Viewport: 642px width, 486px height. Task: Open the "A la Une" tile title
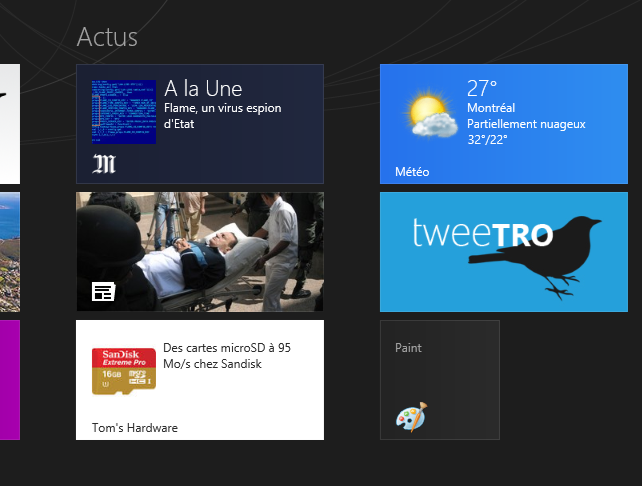click(203, 89)
